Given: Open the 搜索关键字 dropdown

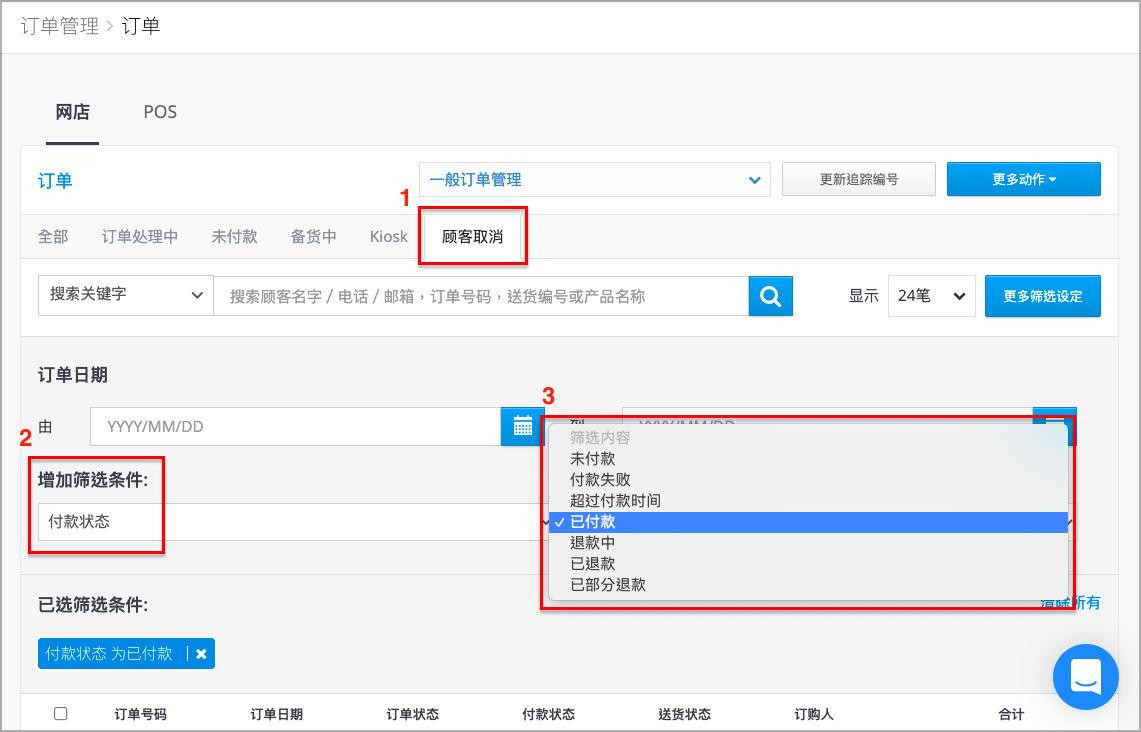Looking at the screenshot, I should [125, 295].
